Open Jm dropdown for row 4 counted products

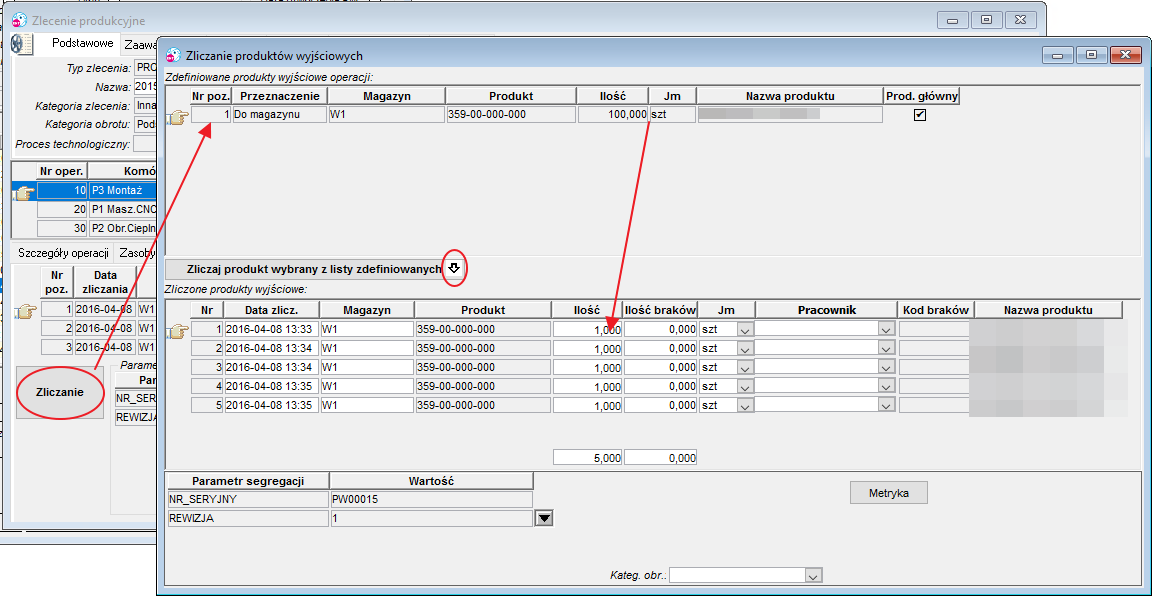745,387
